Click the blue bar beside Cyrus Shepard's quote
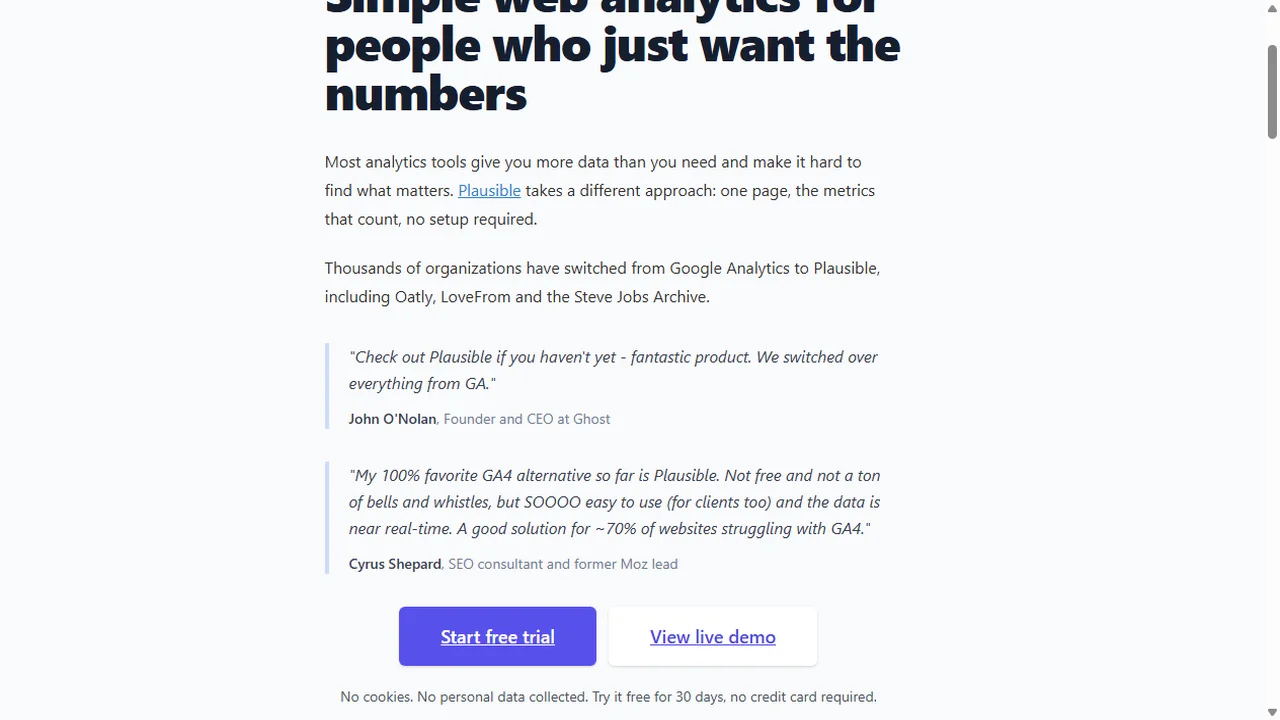The image size is (1280, 720). (x=327, y=518)
